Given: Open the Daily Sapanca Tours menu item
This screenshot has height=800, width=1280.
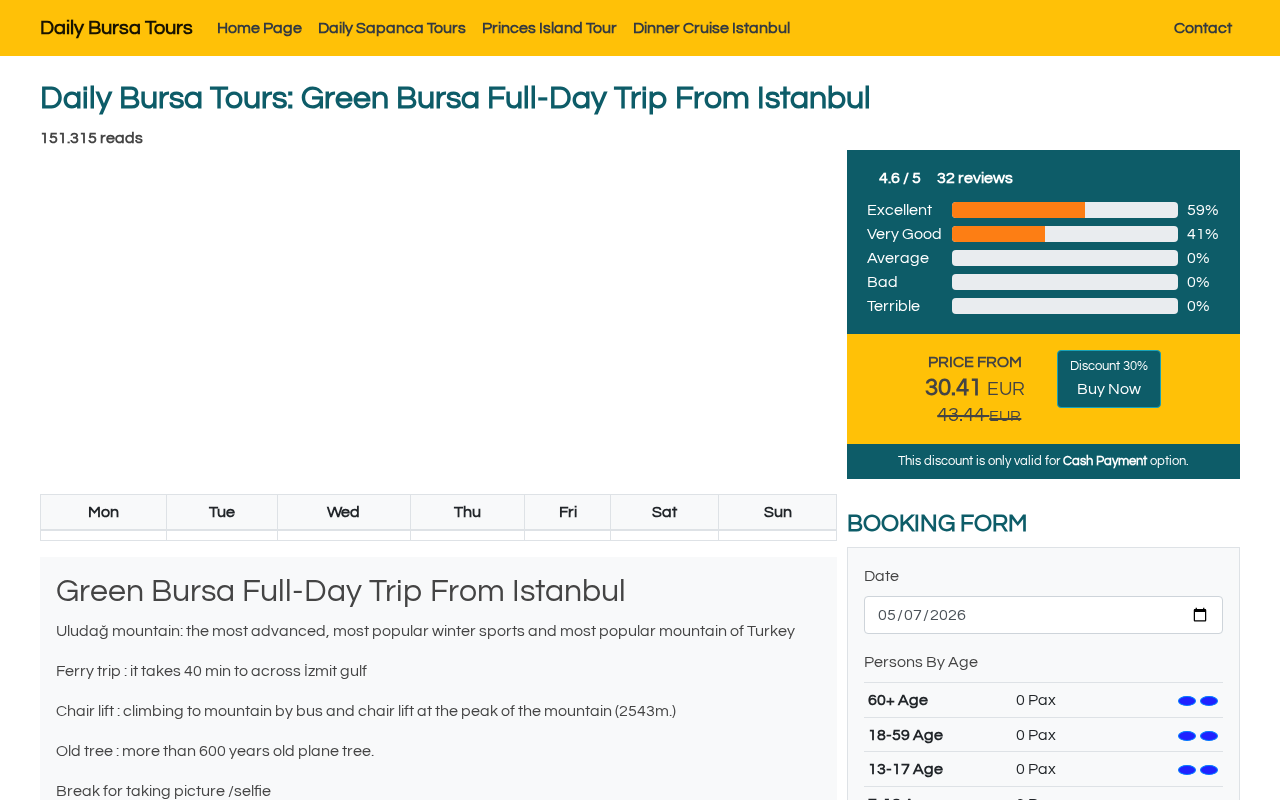Looking at the screenshot, I should 392,28.
